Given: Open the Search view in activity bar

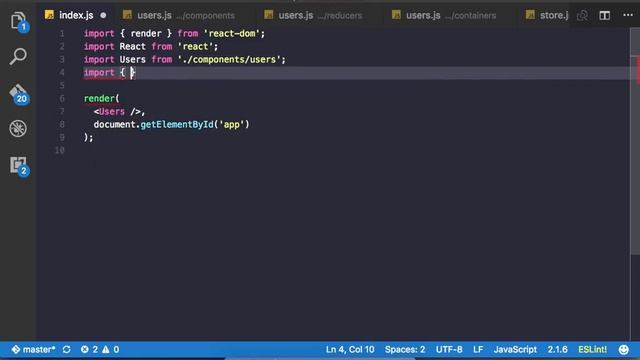Looking at the screenshot, I should pos(18,56).
